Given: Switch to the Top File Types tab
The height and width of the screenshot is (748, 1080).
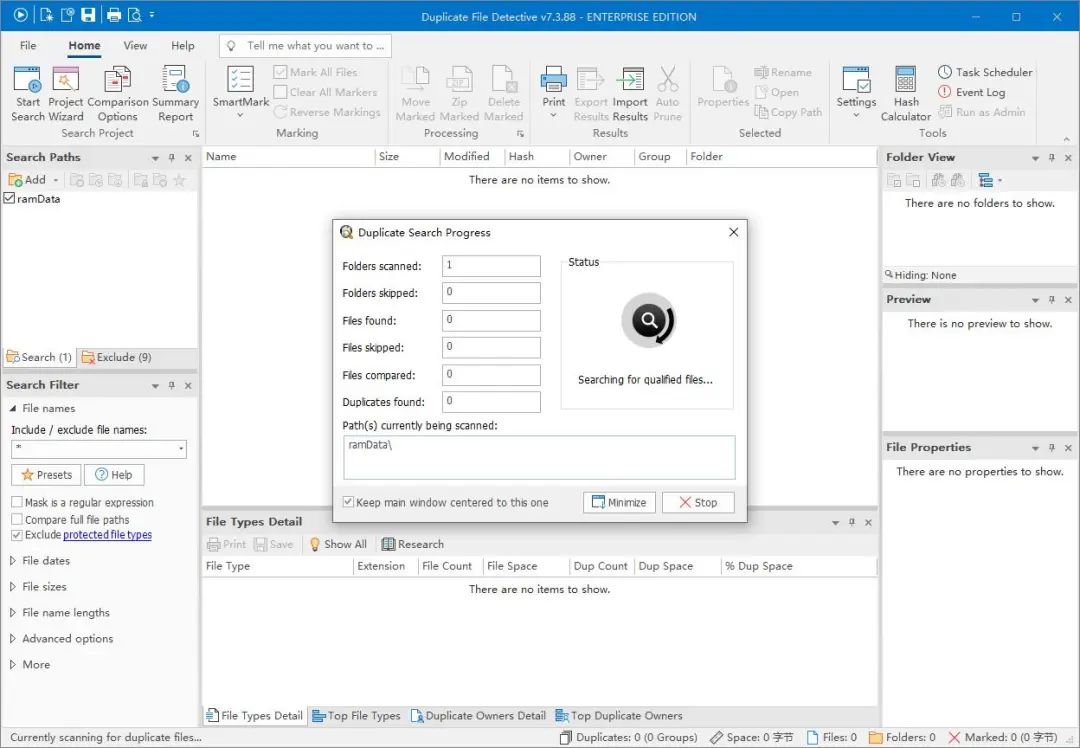Looking at the screenshot, I should point(356,716).
